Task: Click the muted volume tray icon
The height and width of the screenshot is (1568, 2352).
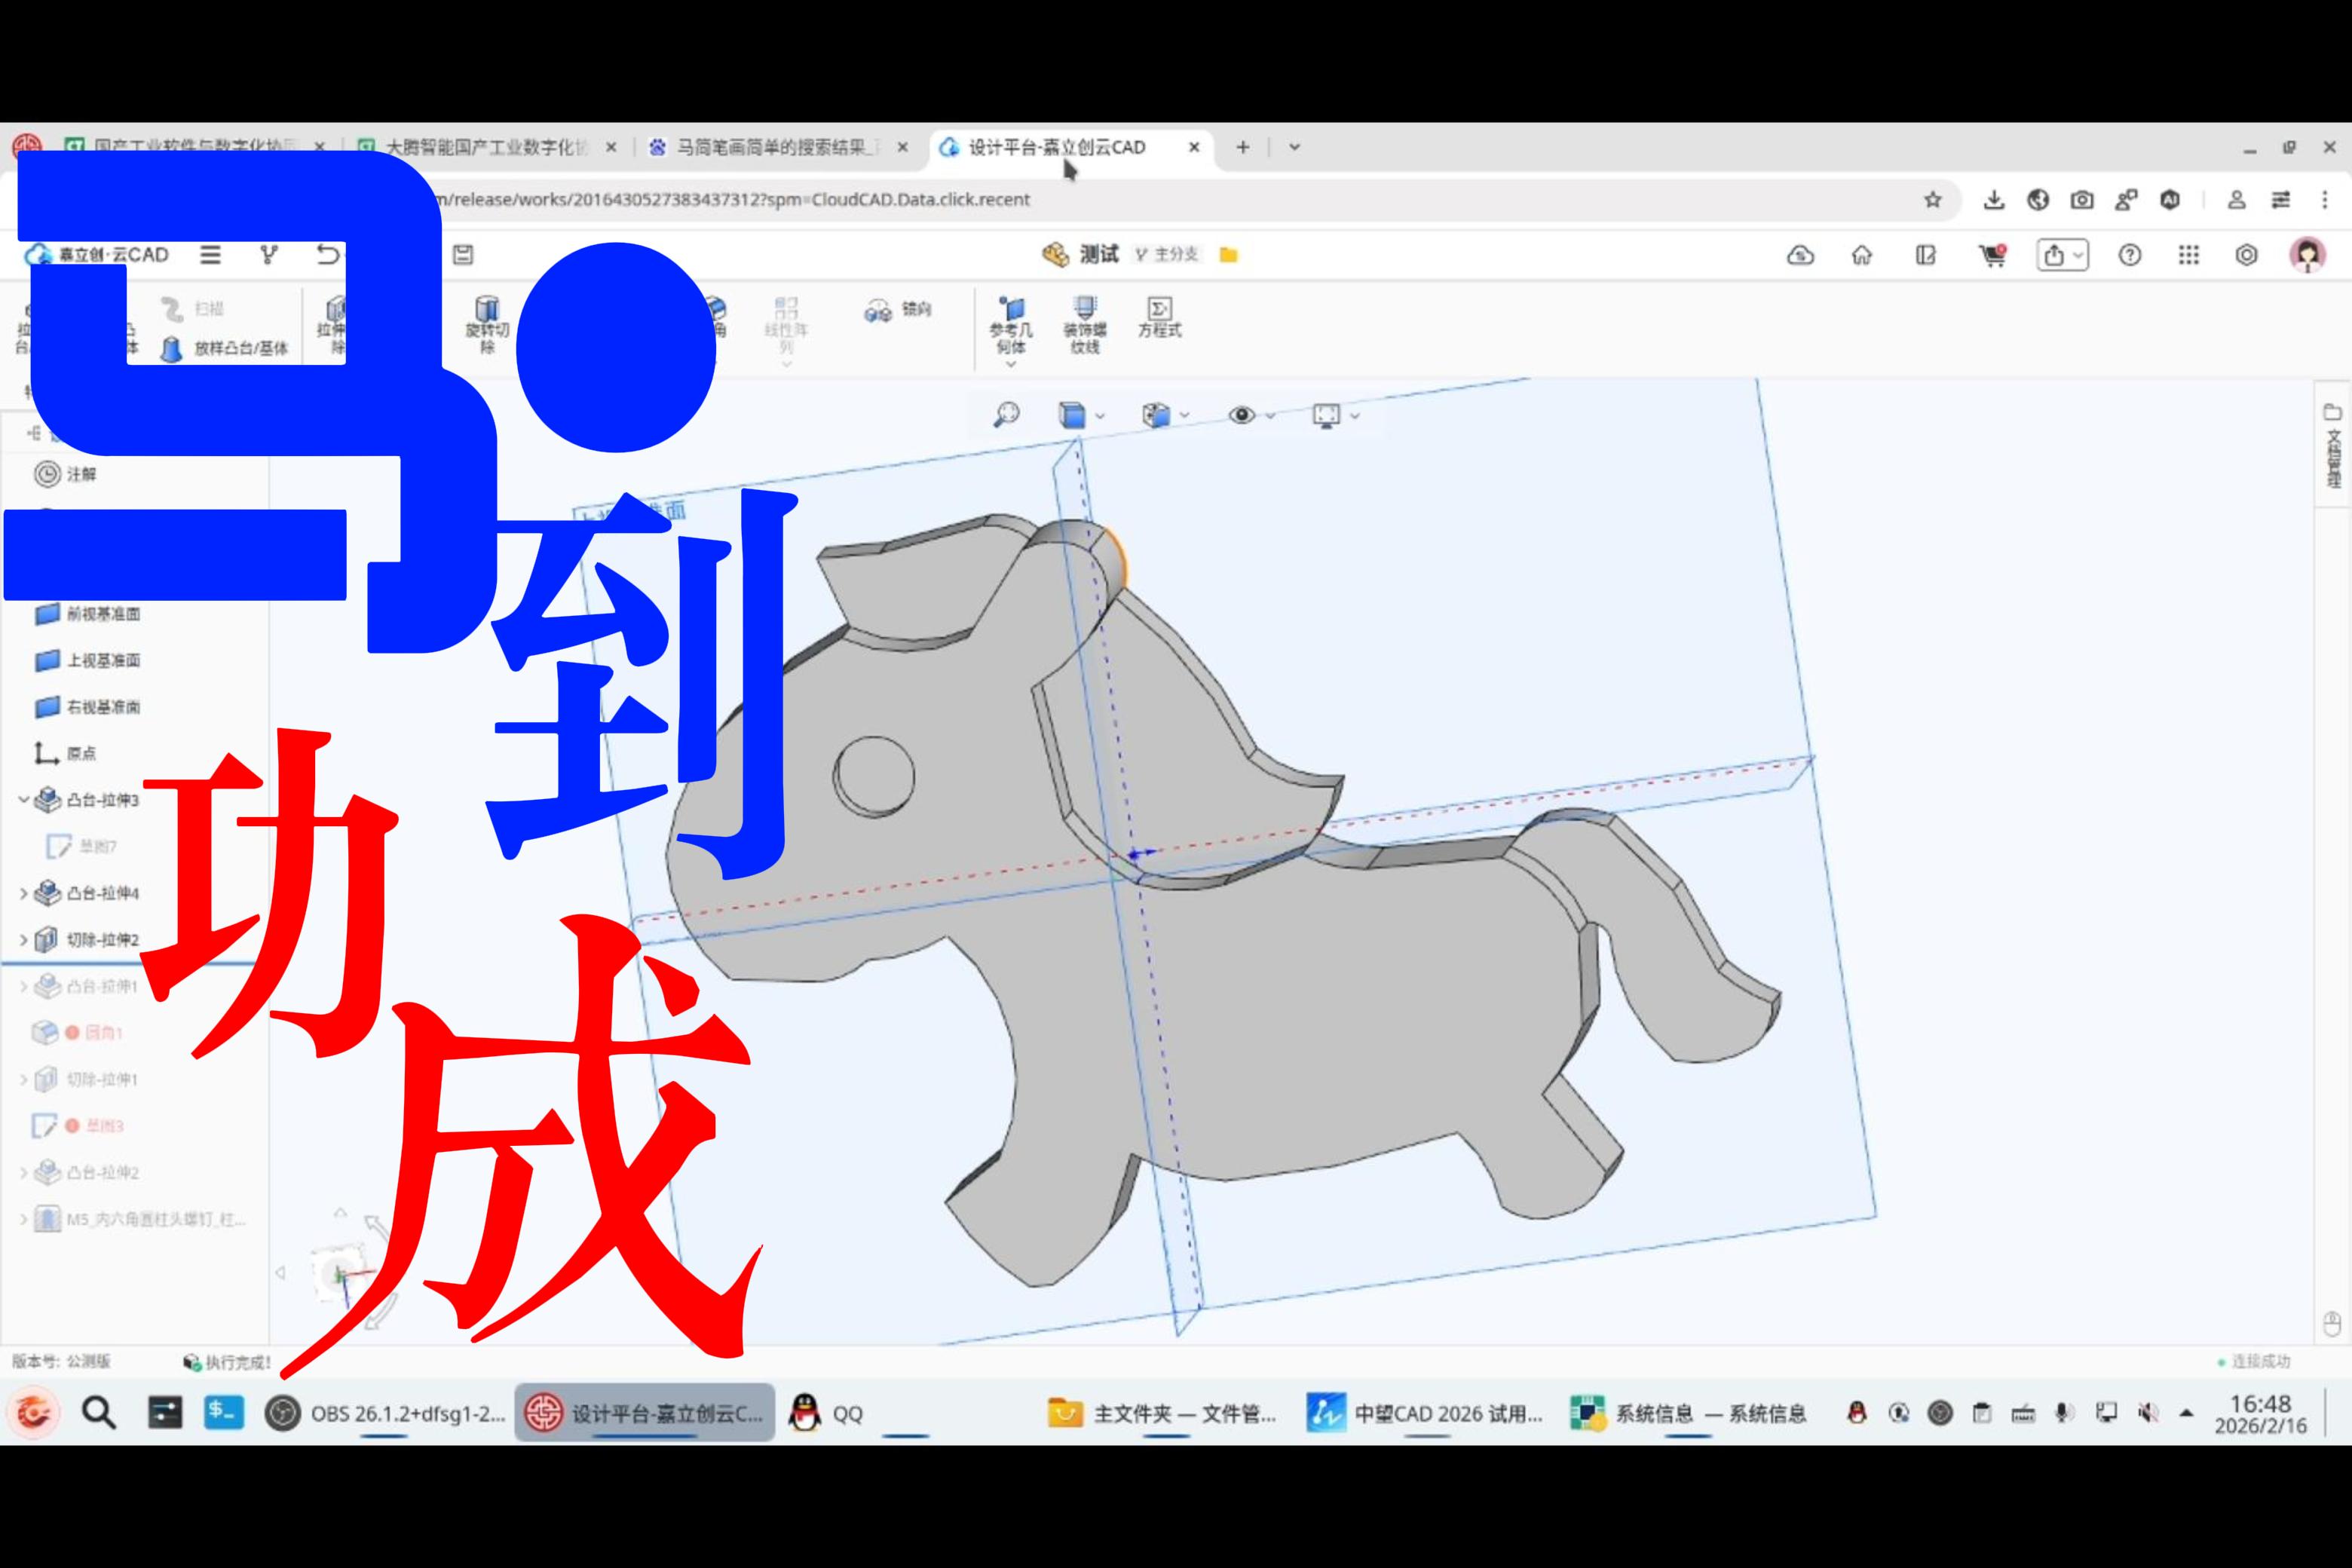Action: [2147, 1413]
